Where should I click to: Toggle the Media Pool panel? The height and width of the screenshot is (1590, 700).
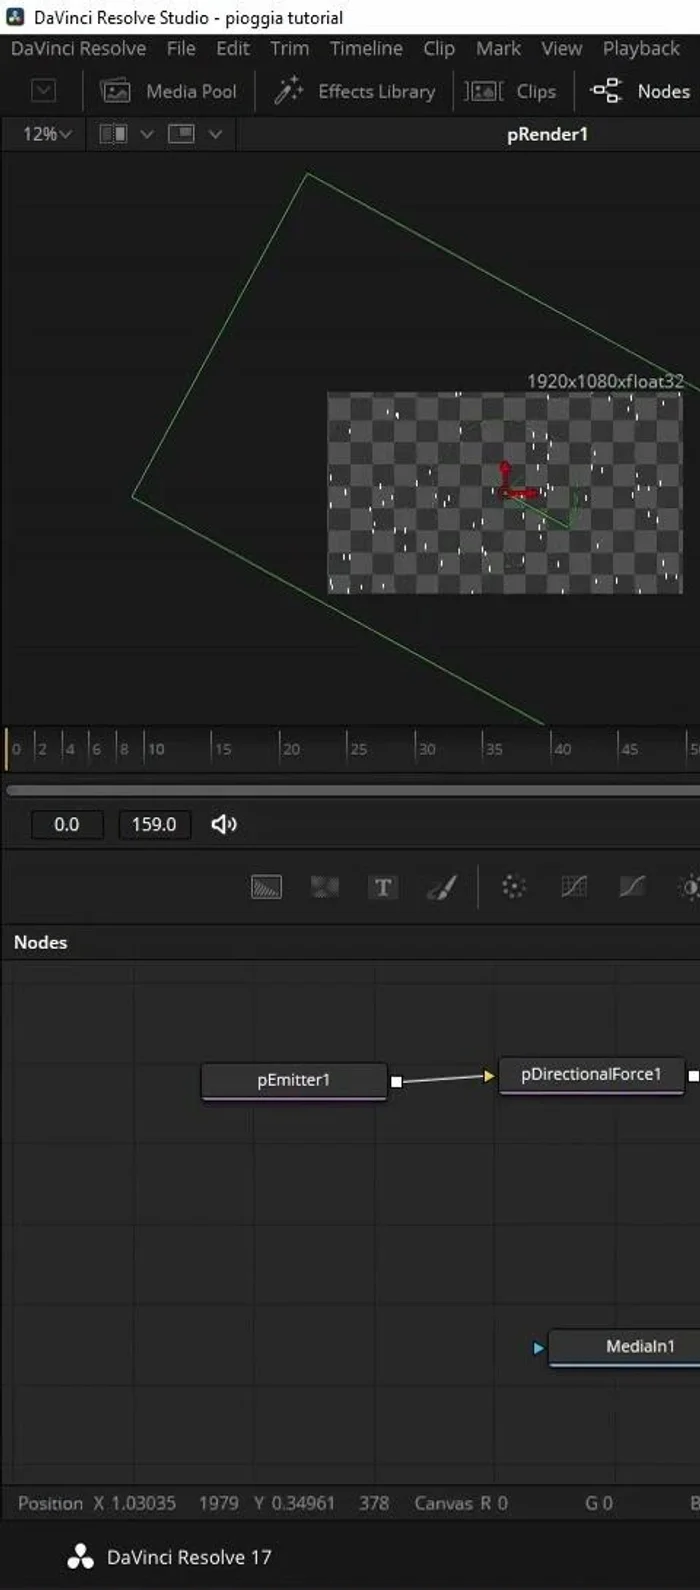169,91
